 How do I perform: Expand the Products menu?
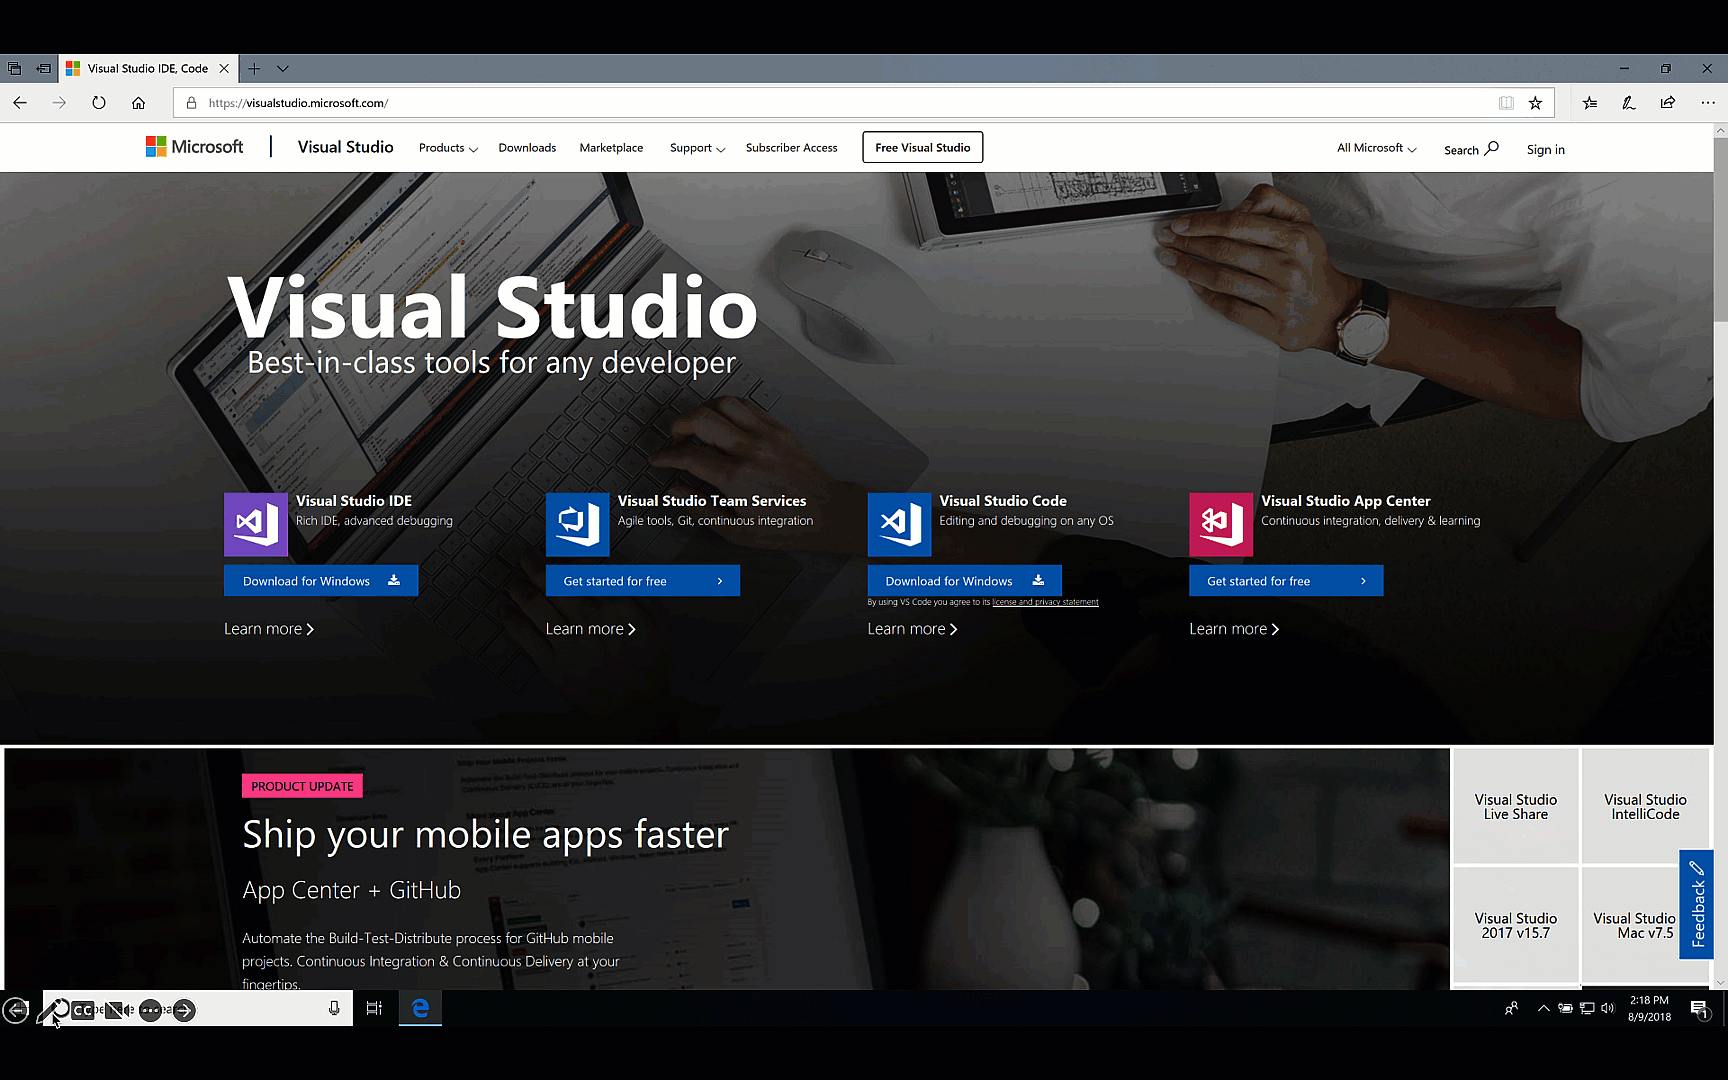click(x=448, y=148)
